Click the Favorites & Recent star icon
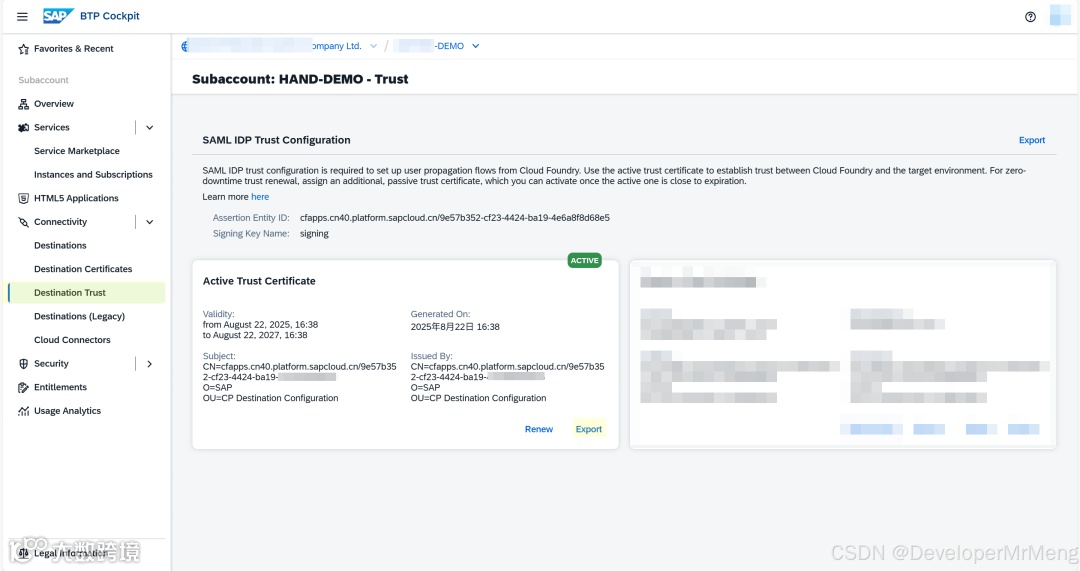 click(x=23, y=49)
